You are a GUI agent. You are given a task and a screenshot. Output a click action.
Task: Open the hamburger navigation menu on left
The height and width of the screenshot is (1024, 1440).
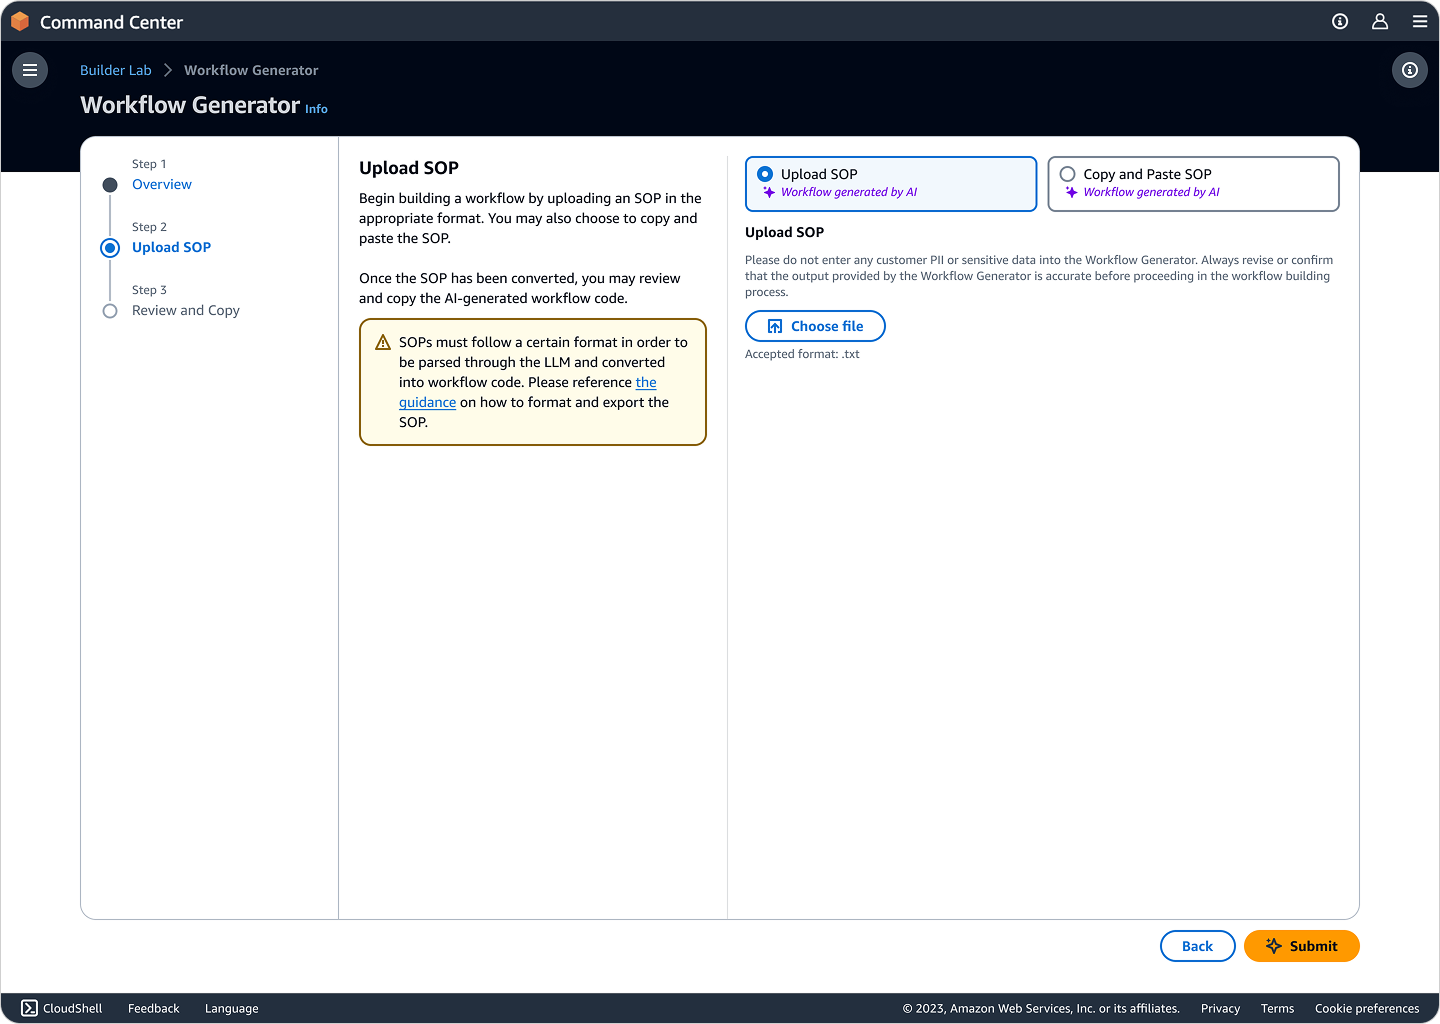tap(30, 70)
